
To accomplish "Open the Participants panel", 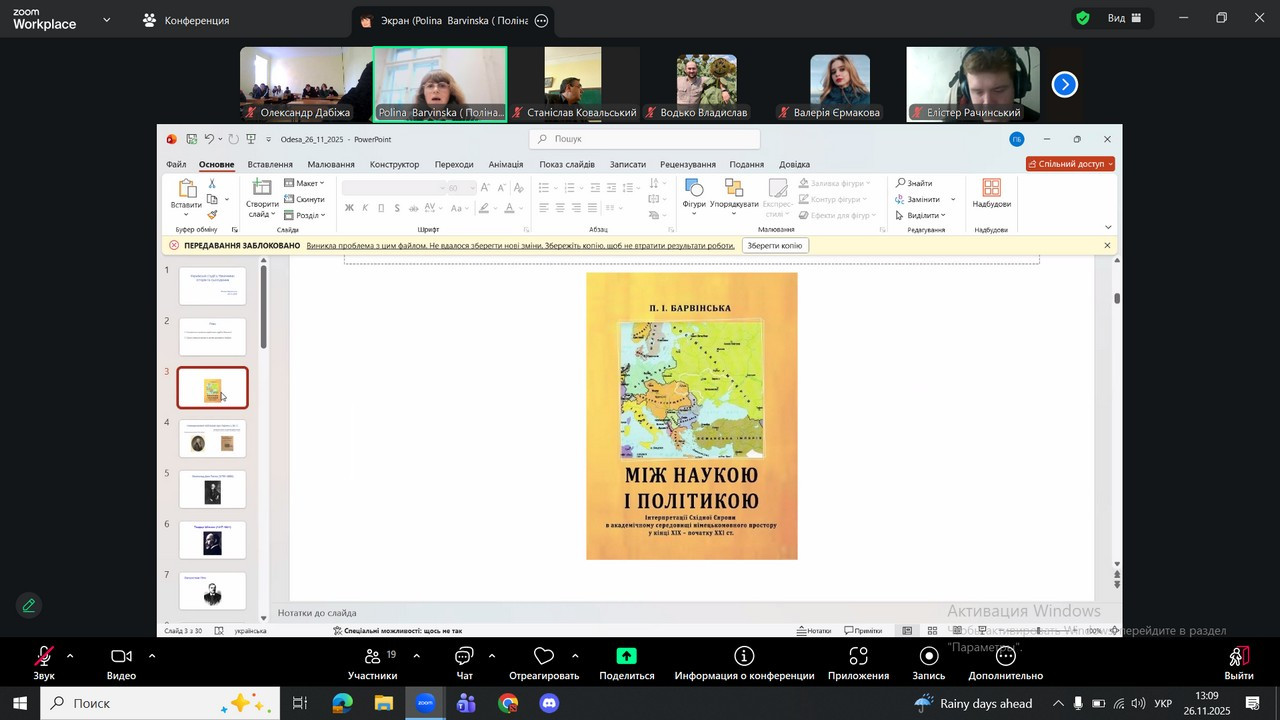I will (372, 657).
